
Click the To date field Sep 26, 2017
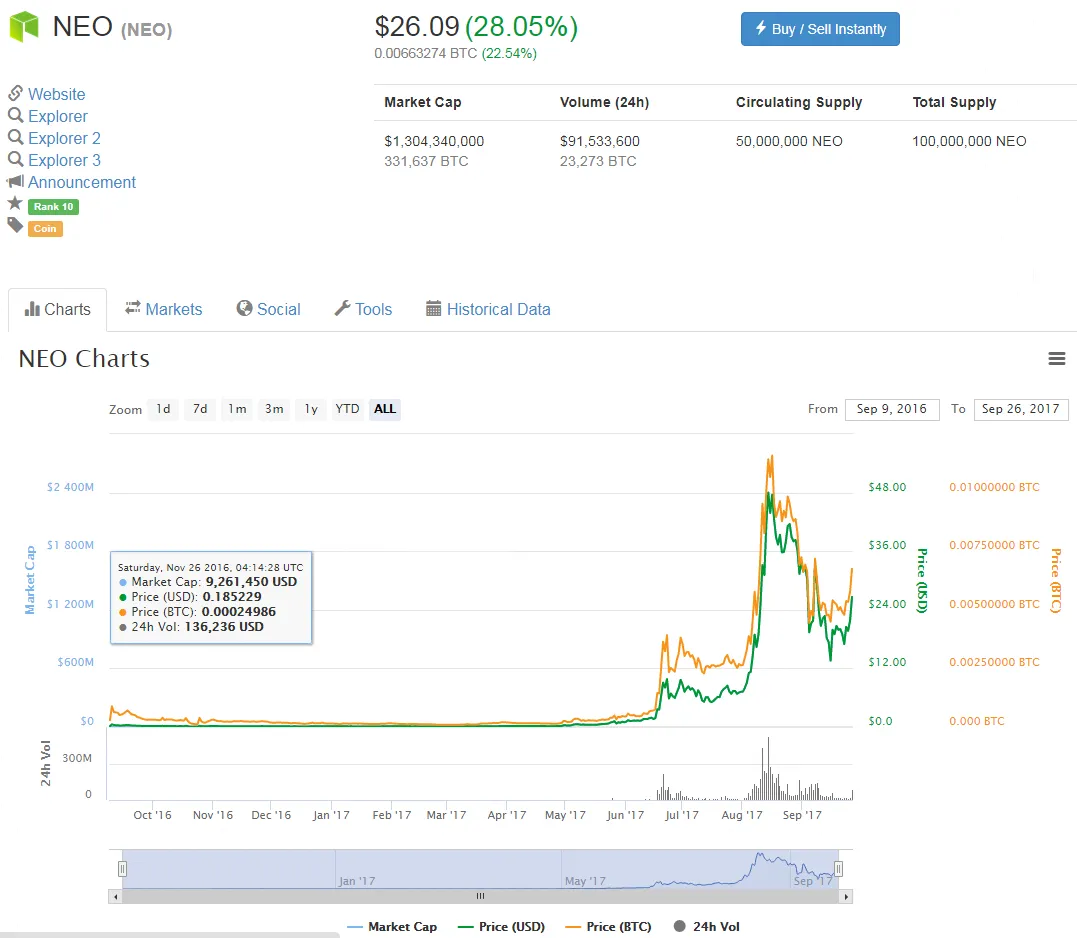pos(1021,409)
